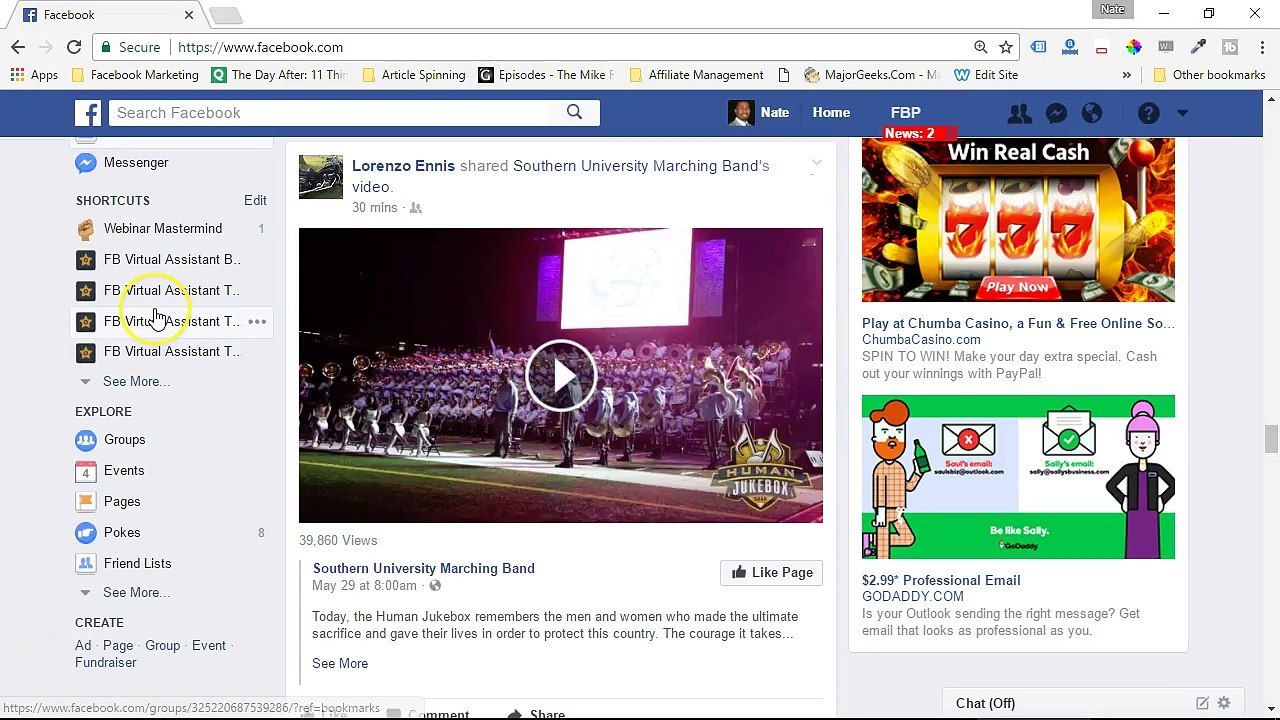Viewport: 1280px width, 720px height.
Task: Expand See More under Explore
Action: click(x=136, y=593)
